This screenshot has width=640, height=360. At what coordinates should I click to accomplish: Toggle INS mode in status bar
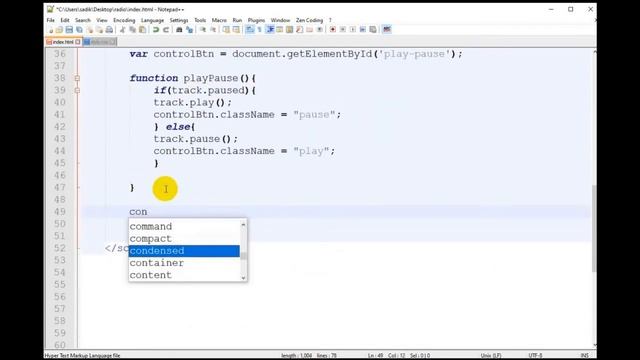coord(584,356)
